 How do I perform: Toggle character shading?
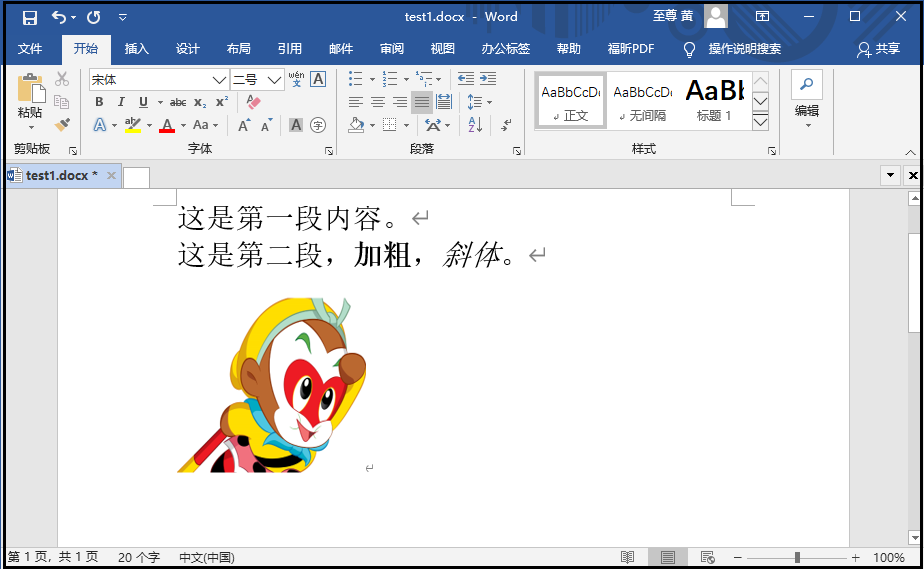pyautogui.click(x=296, y=125)
